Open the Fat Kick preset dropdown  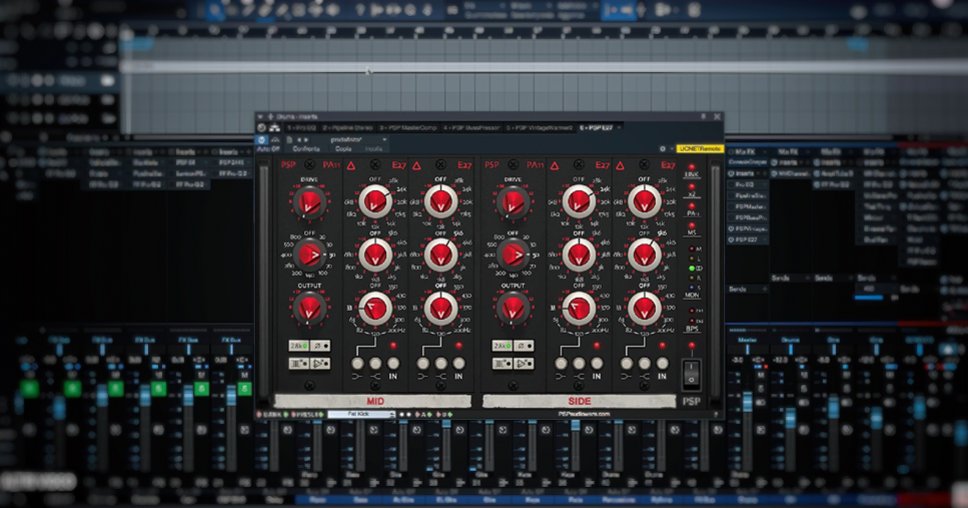point(361,414)
